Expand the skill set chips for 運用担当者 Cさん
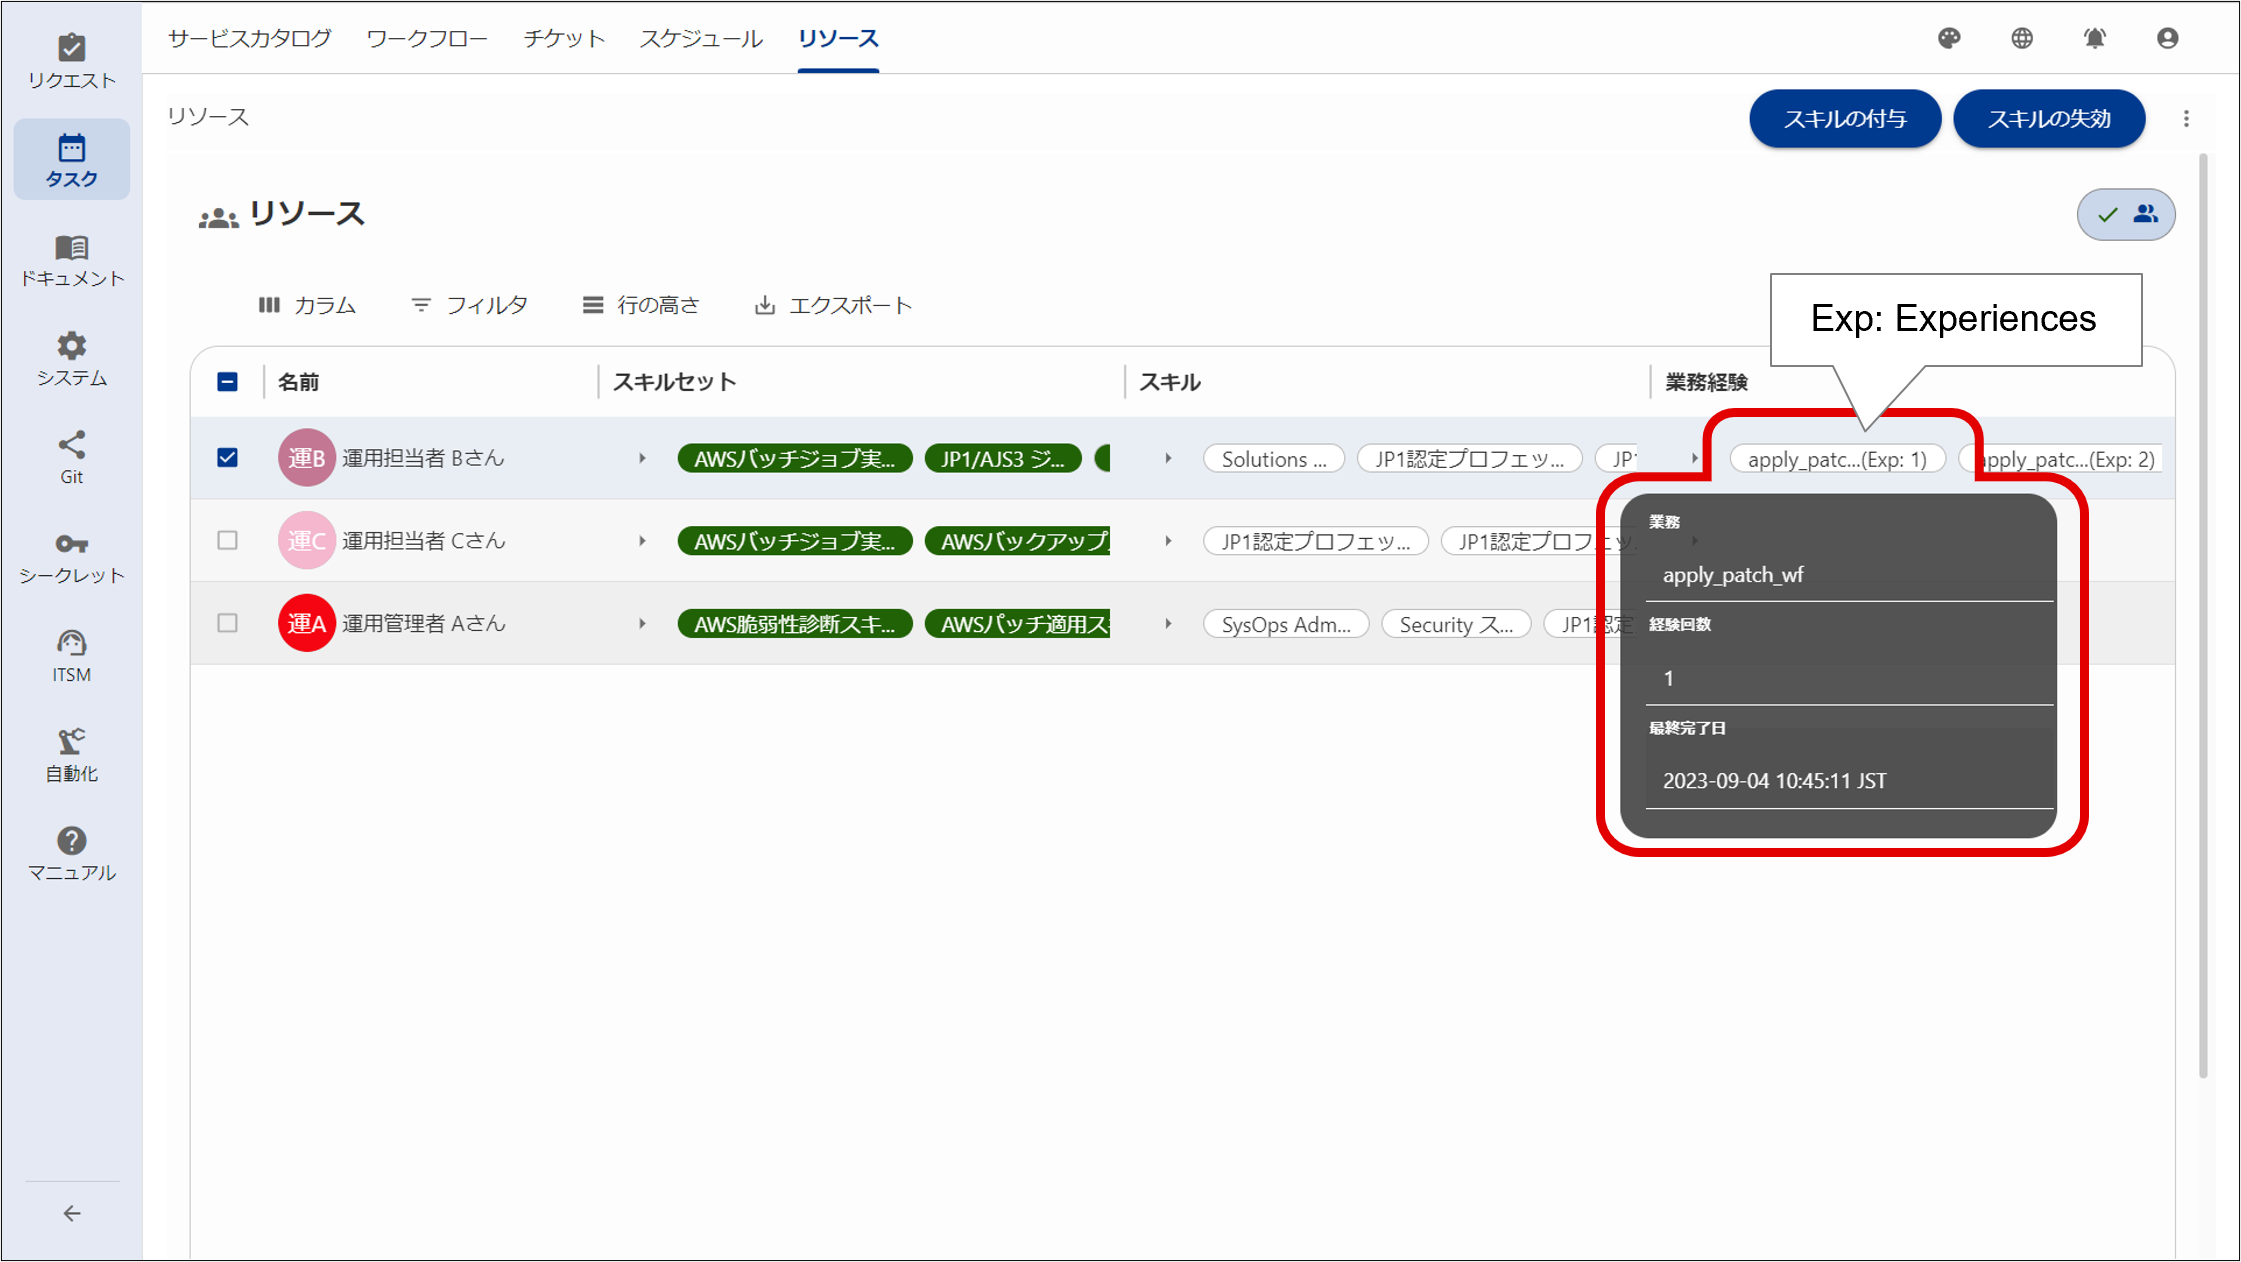This screenshot has height=1262, width=2241. pyautogui.click(x=641, y=540)
